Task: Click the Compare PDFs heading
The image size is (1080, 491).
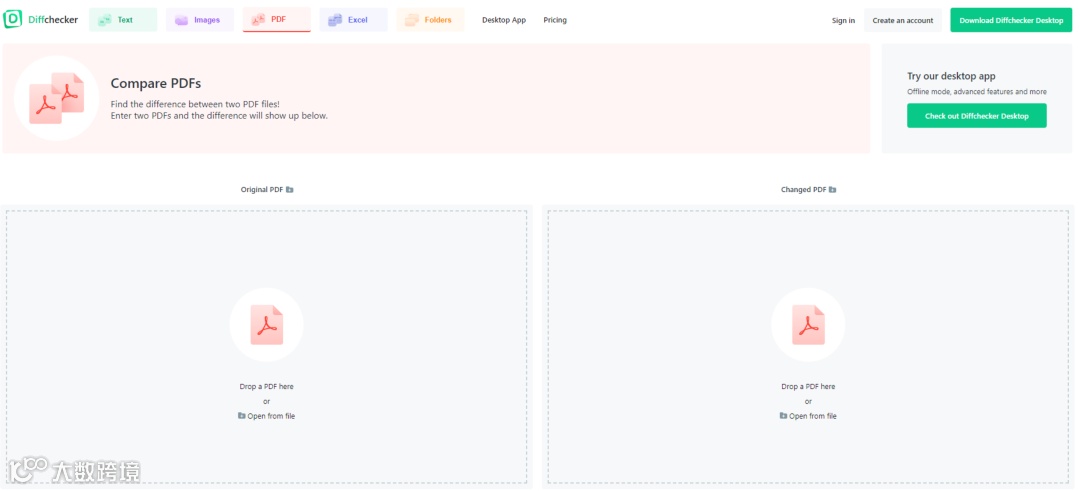Action: pos(156,84)
